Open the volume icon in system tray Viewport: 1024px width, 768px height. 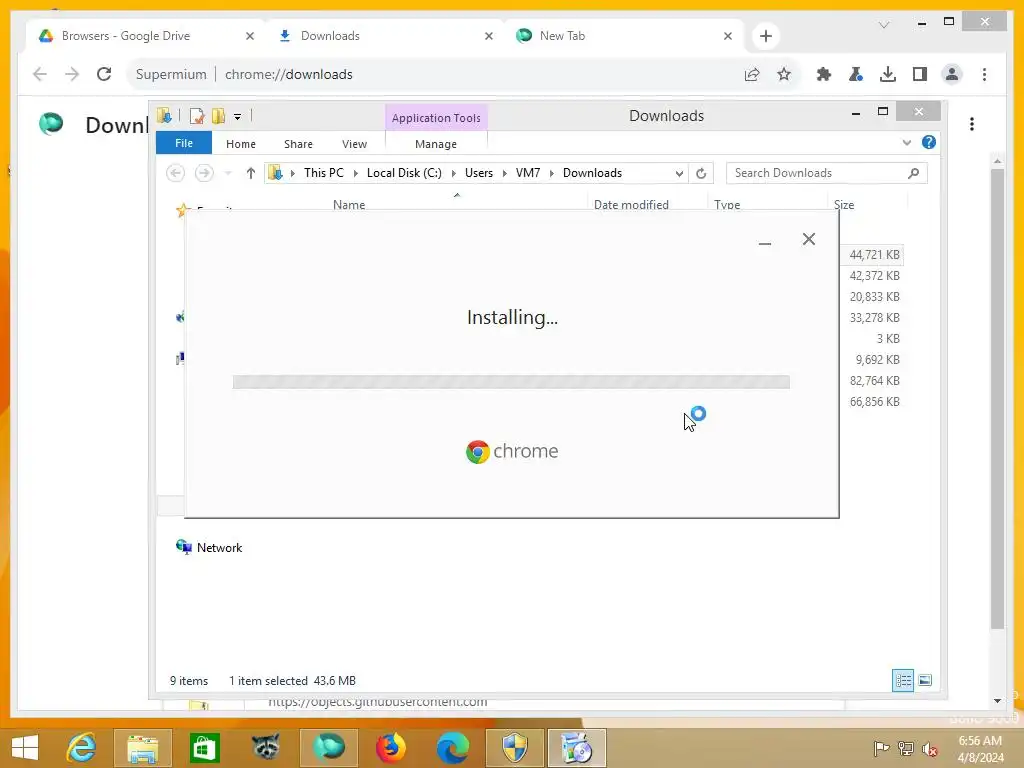point(929,748)
